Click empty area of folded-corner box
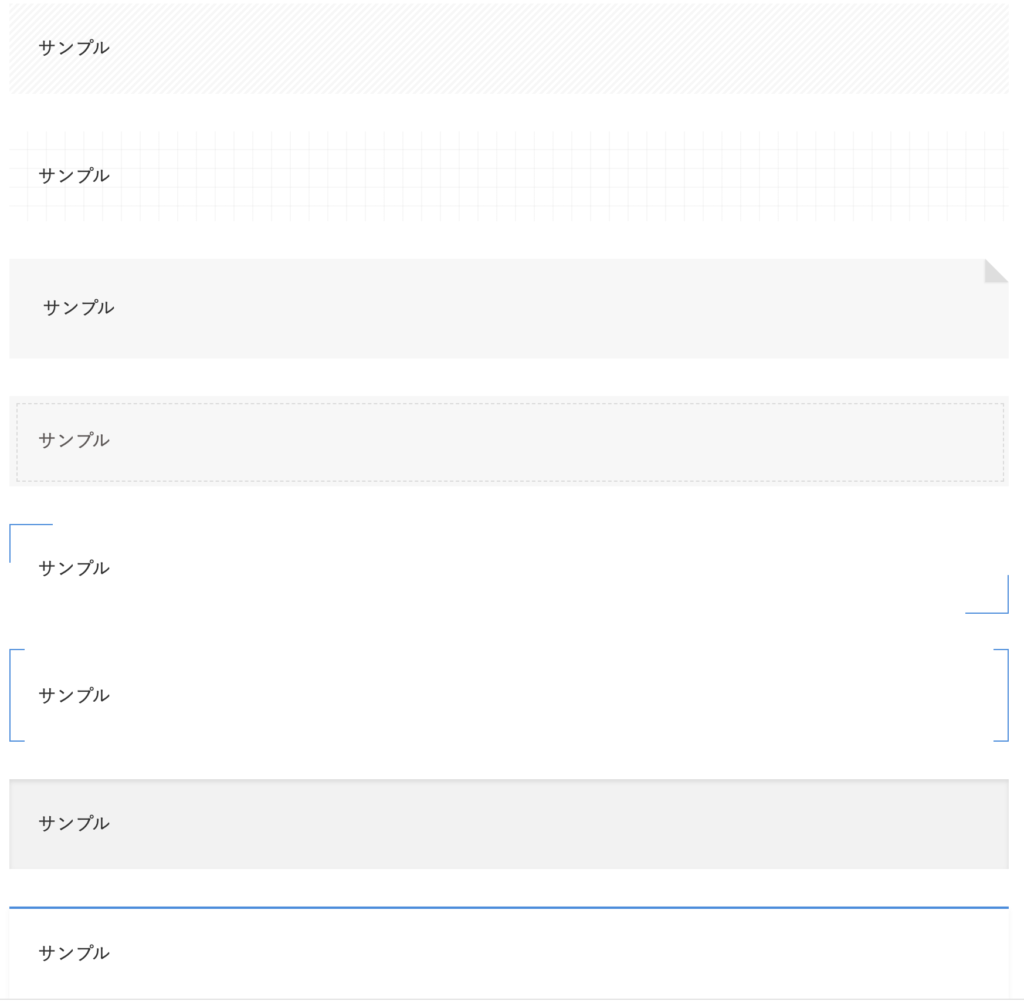 [555, 308]
